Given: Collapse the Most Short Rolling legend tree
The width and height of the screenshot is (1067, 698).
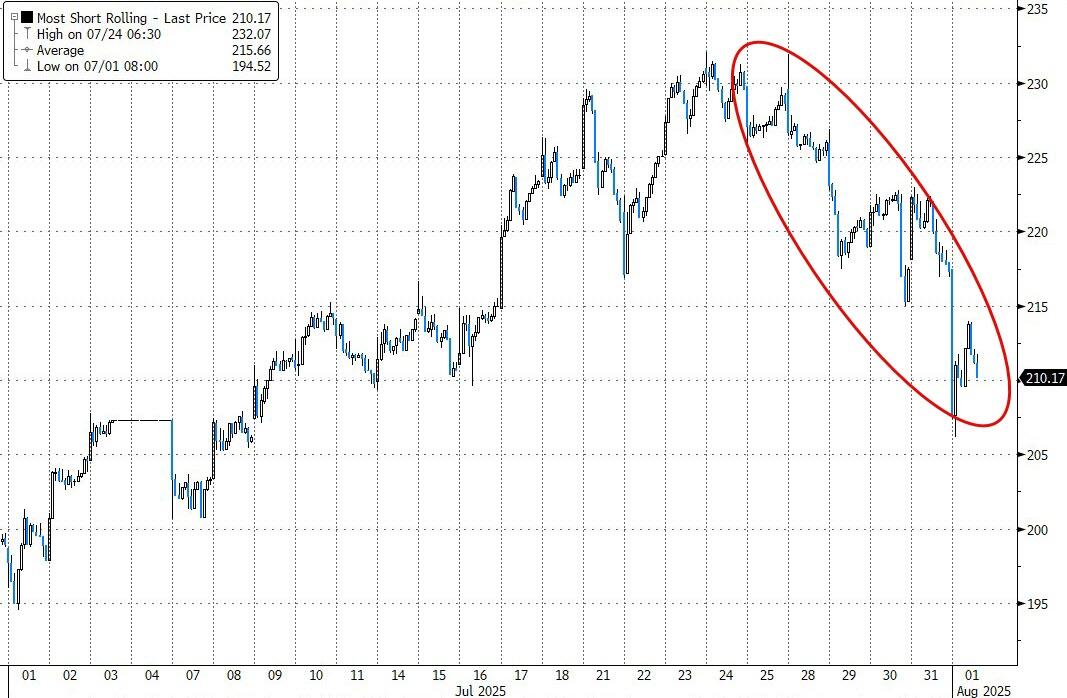Looking at the screenshot, I should pyautogui.click(x=14, y=17).
